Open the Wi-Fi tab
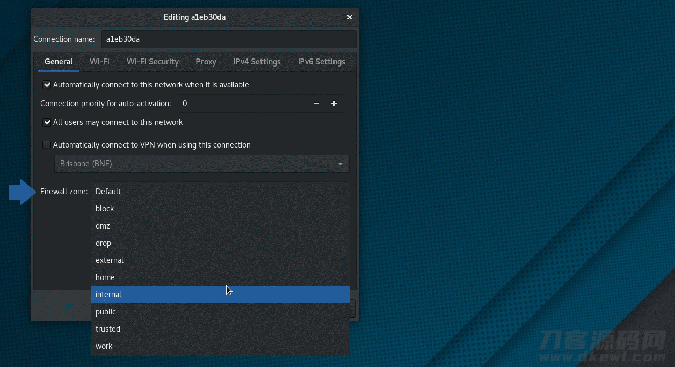 tap(99, 62)
